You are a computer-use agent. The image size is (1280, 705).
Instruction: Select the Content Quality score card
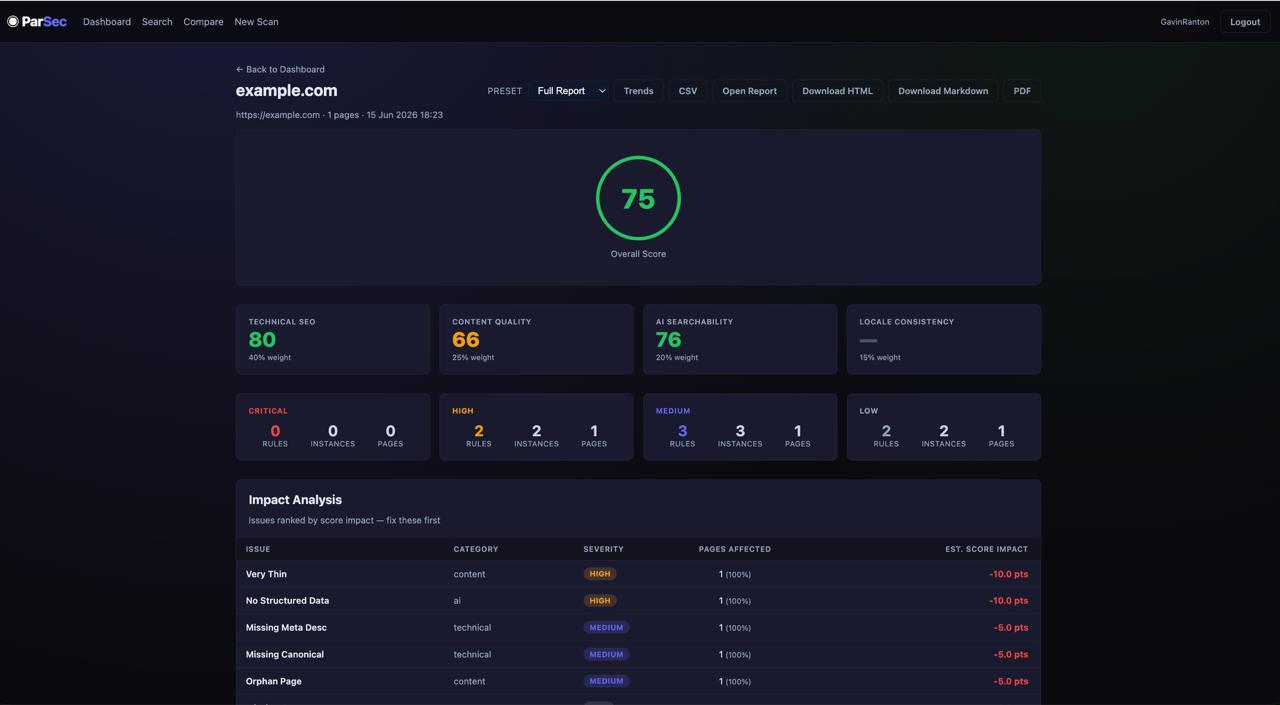tap(536, 340)
